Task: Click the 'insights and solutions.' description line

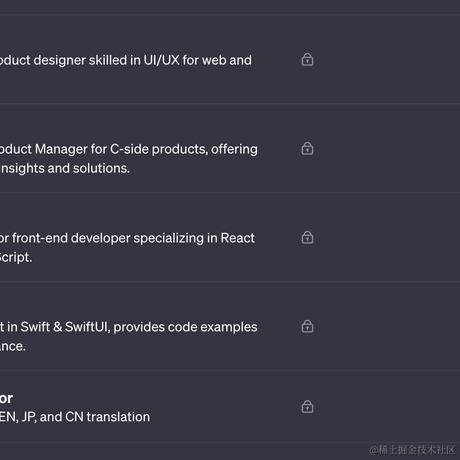Action: (65, 169)
